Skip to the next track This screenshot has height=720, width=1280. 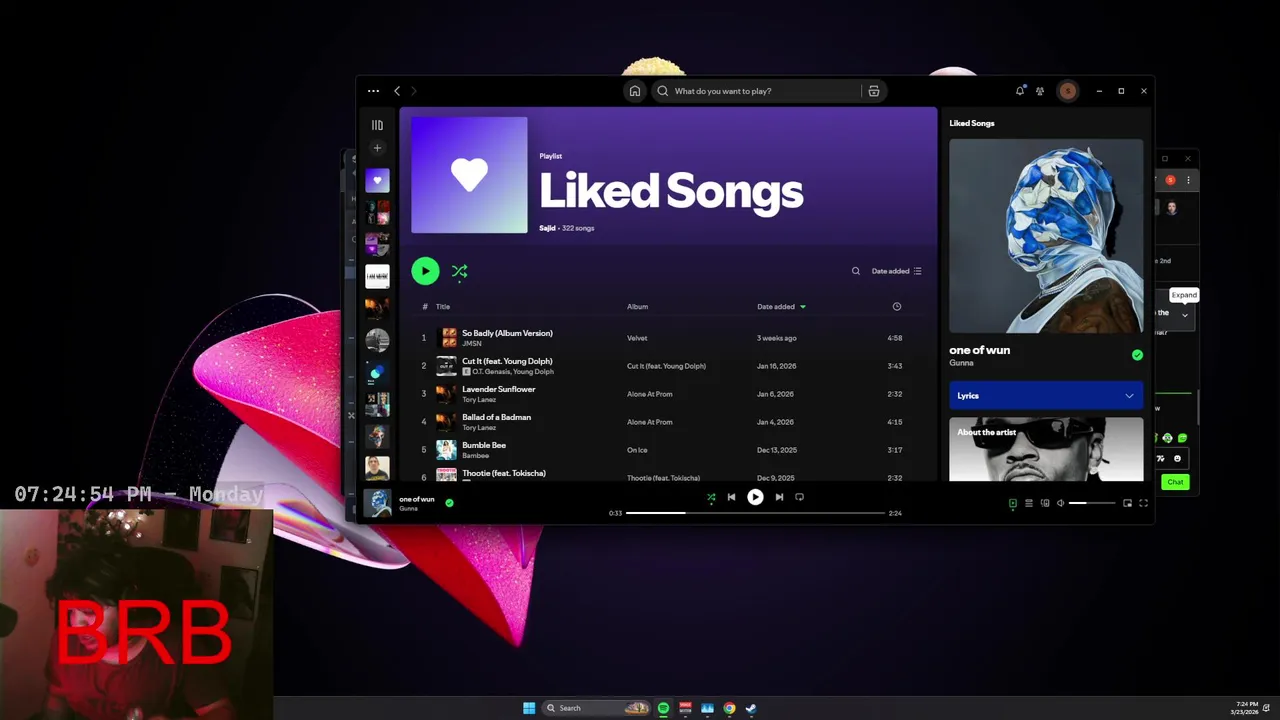click(779, 497)
